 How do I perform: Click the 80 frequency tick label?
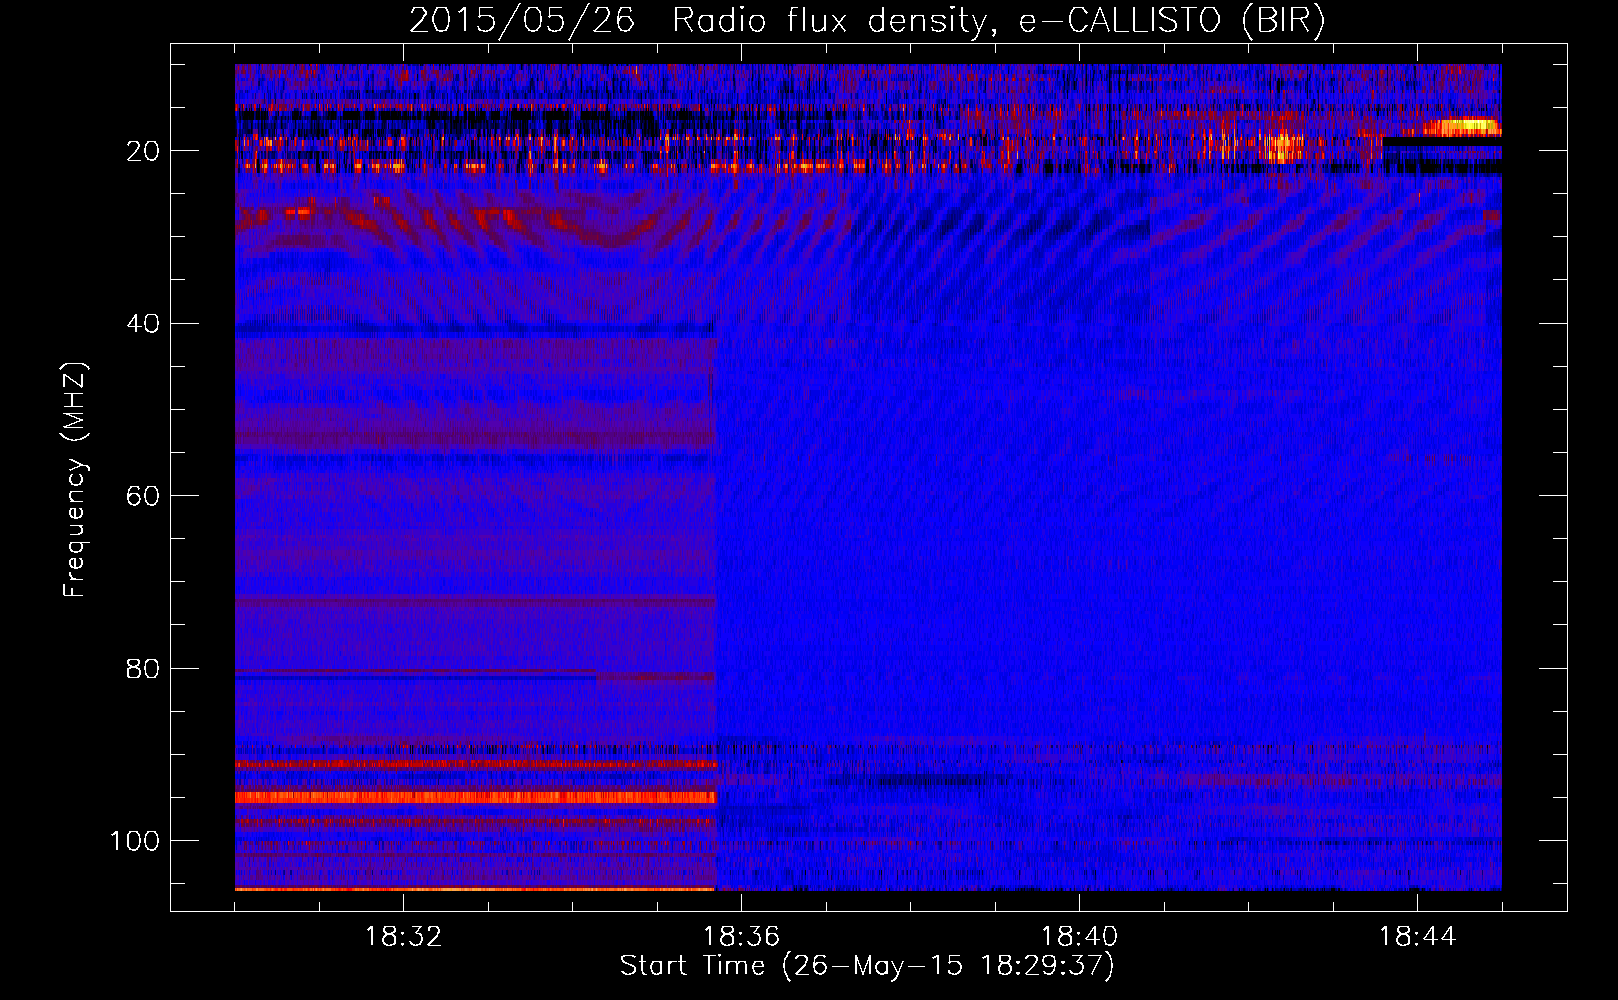143,668
